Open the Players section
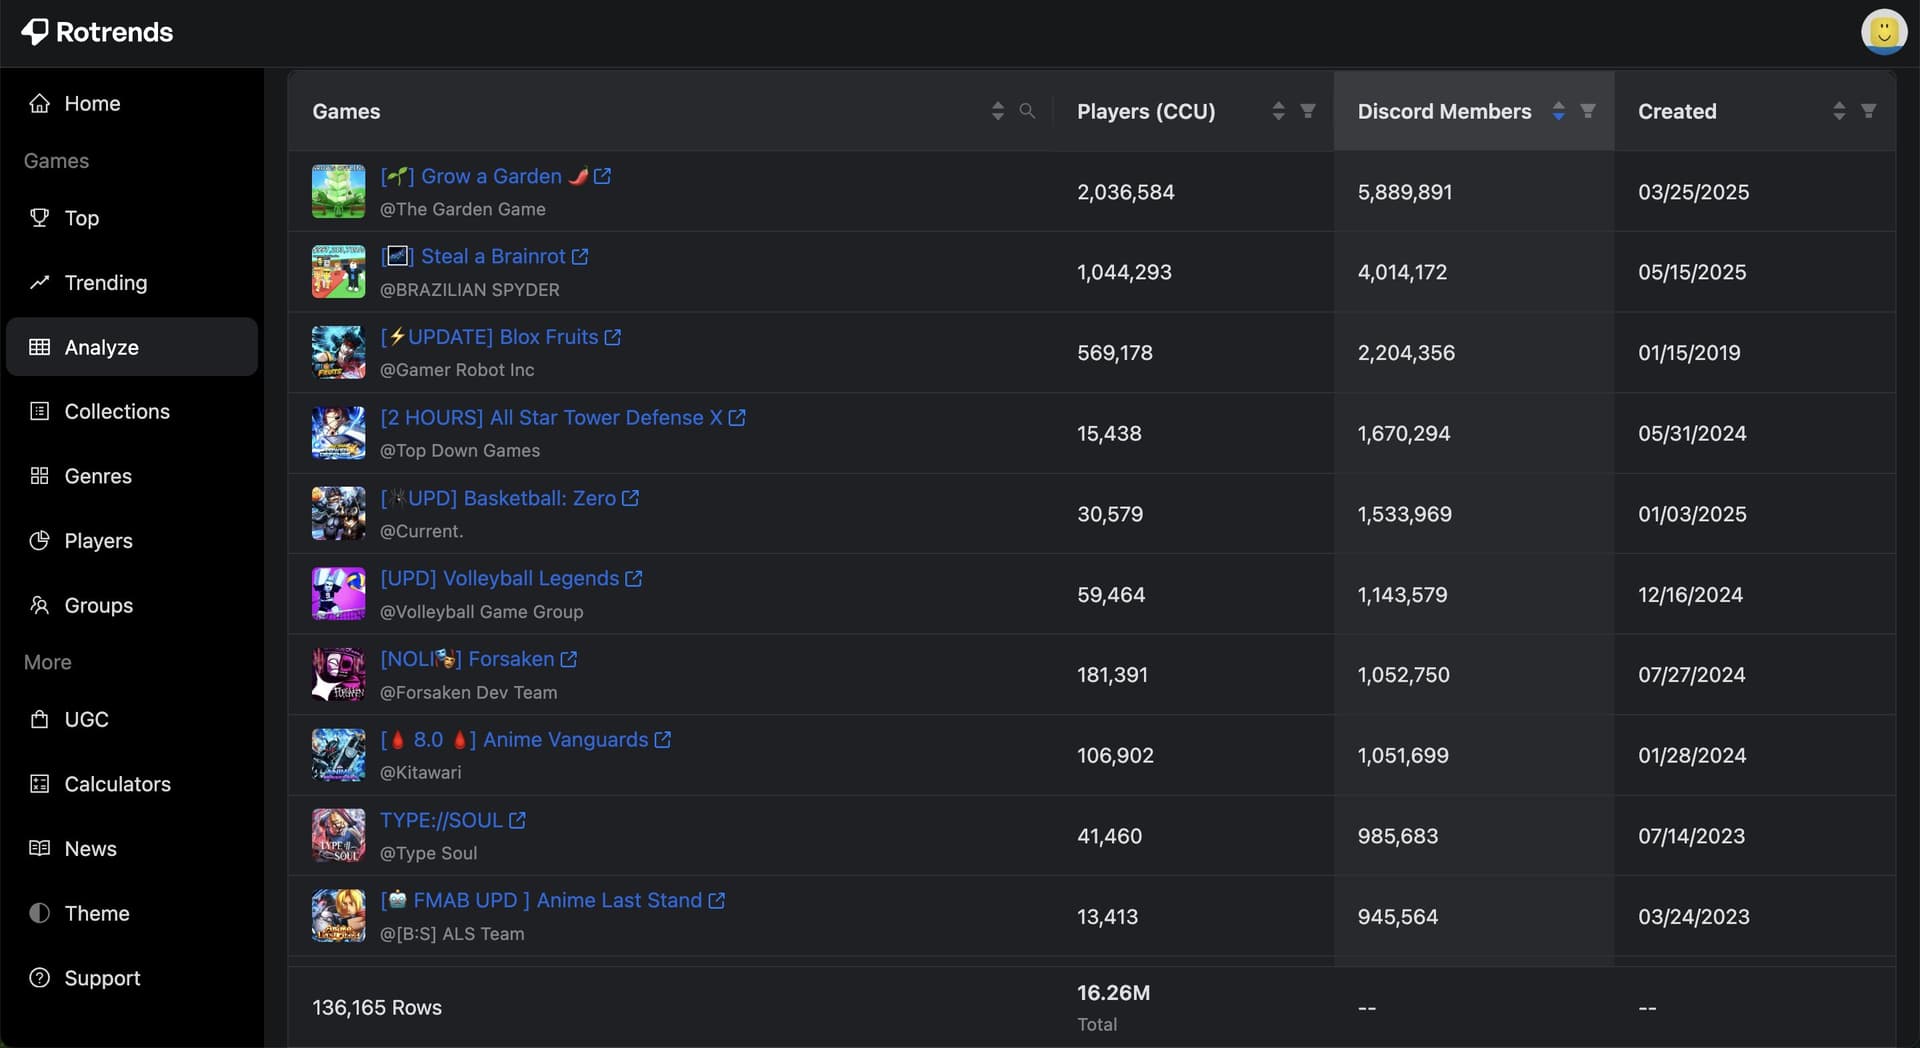This screenshot has height=1048, width=1920. (99, 540)
